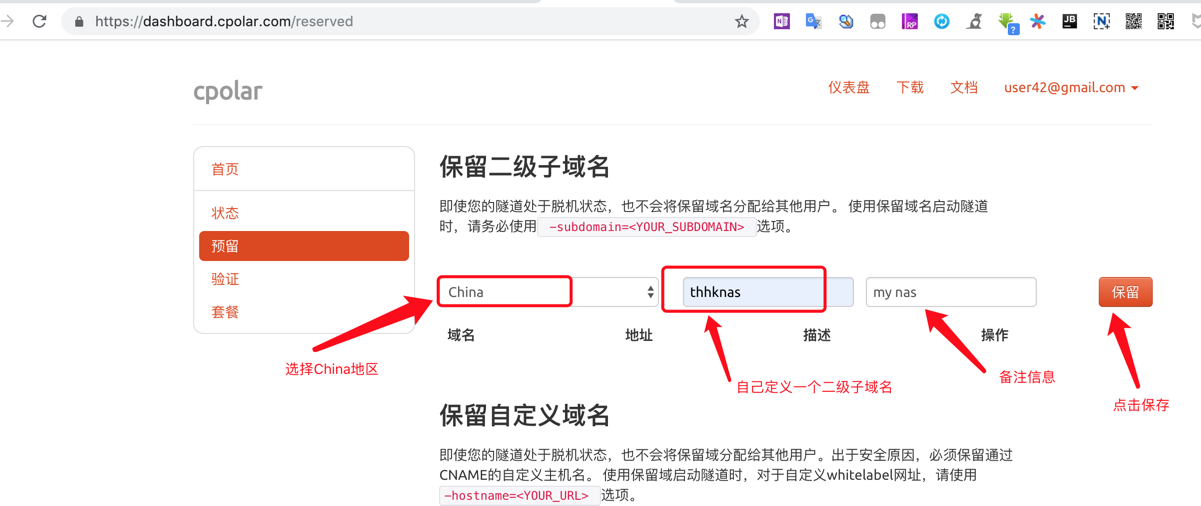Viewport: 1201px width, 506px height.
Task: Click the gray kangaroo extension icon
Action: tap(974, 21)
